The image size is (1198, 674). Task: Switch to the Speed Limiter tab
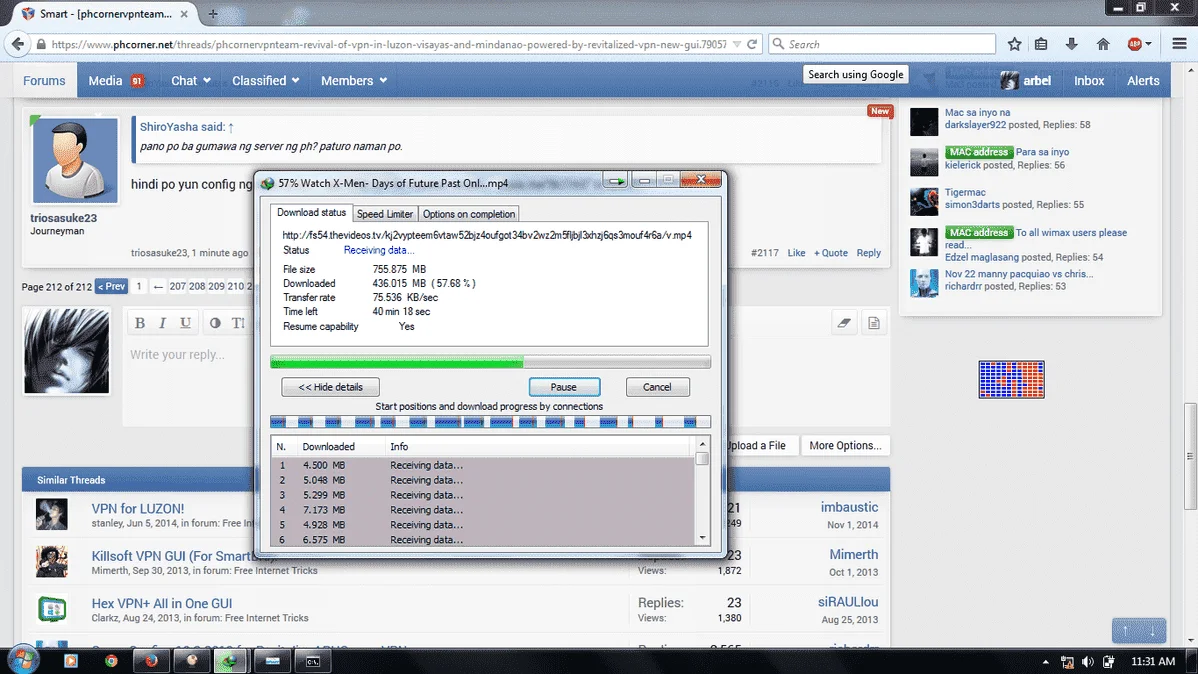click(x=384, y=214)
